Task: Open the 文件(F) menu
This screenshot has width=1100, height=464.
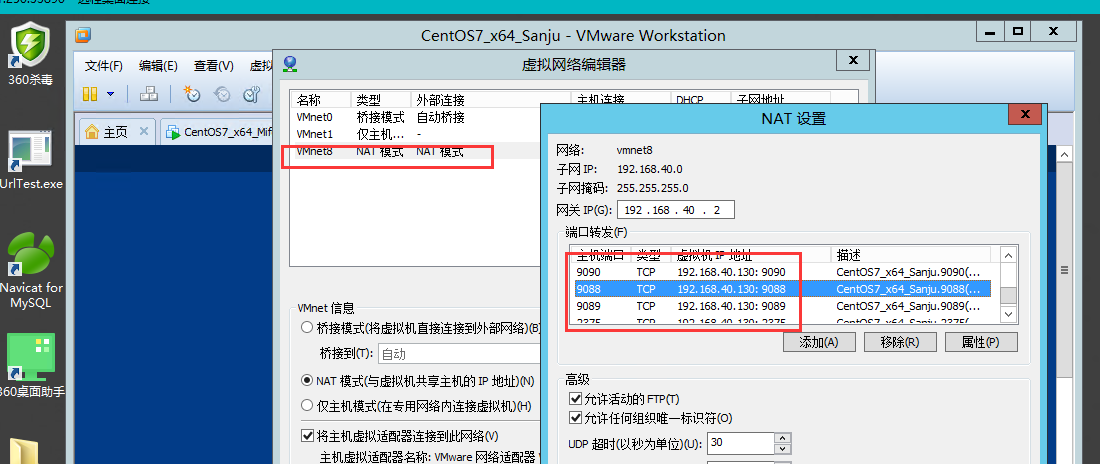Action: pos(104,66)
